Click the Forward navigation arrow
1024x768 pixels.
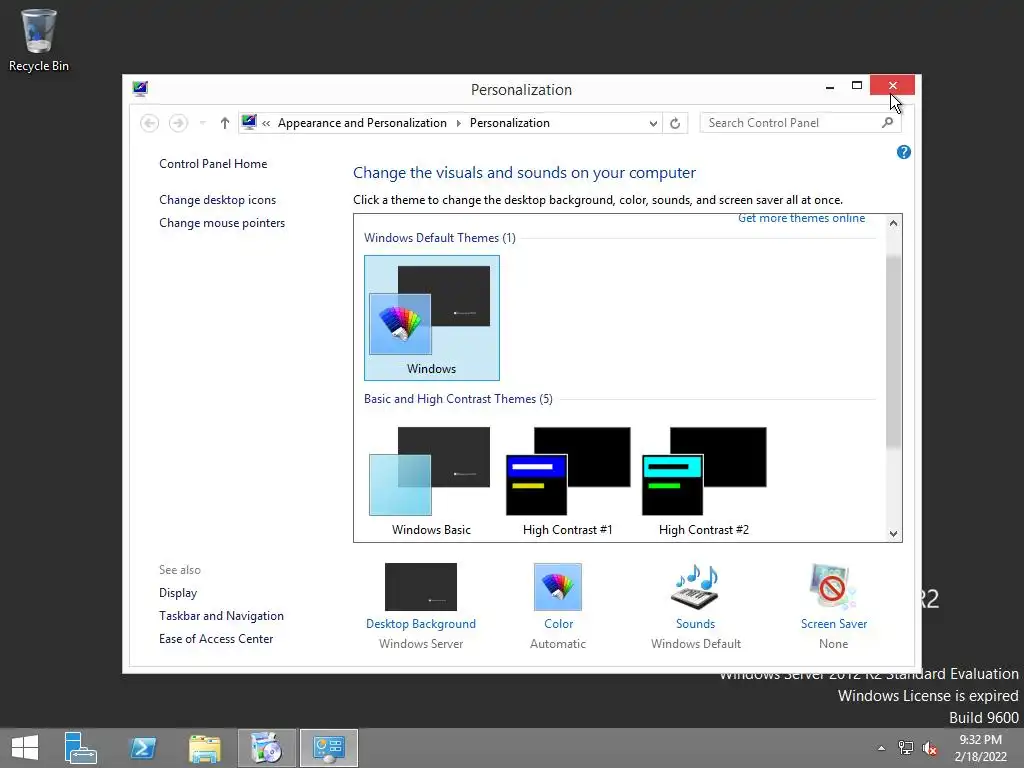coord(178,123)
